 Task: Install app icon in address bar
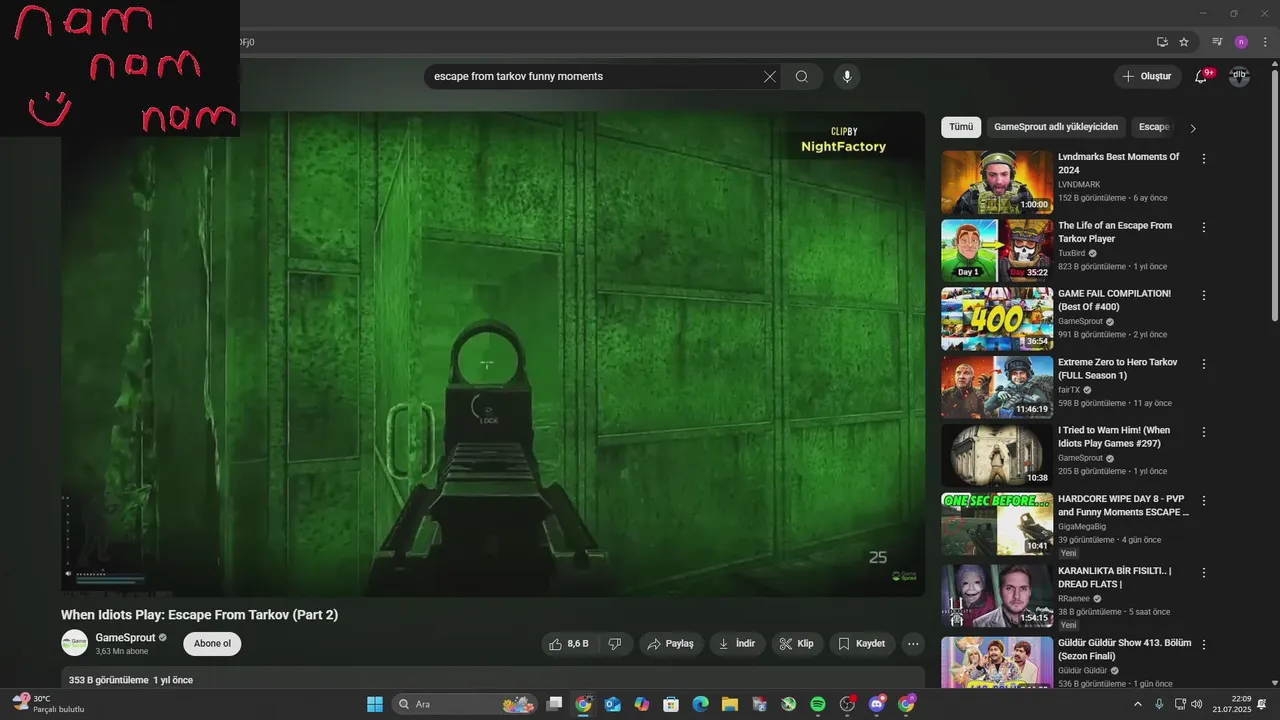pyautogui.click(x=1162, y=42)
